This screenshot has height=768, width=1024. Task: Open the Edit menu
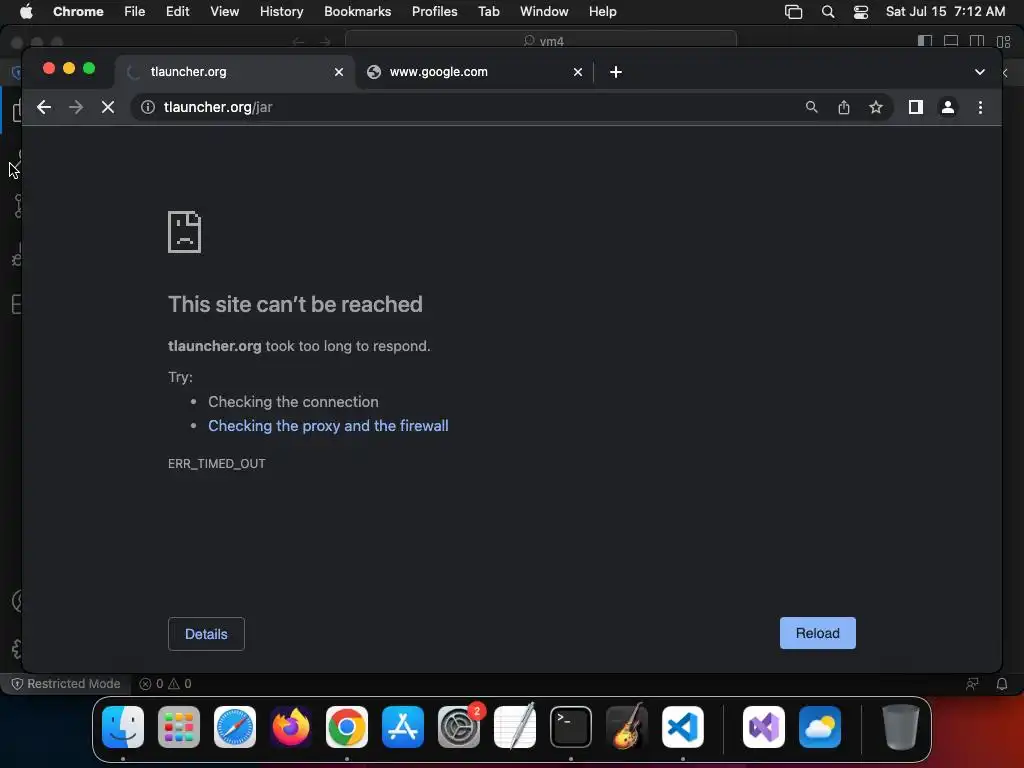[178, 12]
